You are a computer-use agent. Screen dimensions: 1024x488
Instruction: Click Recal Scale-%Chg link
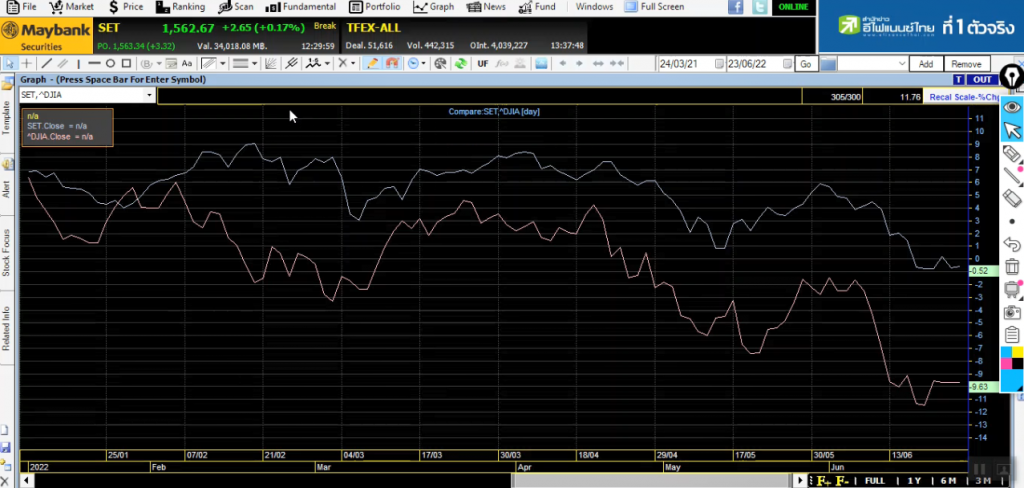964,97
